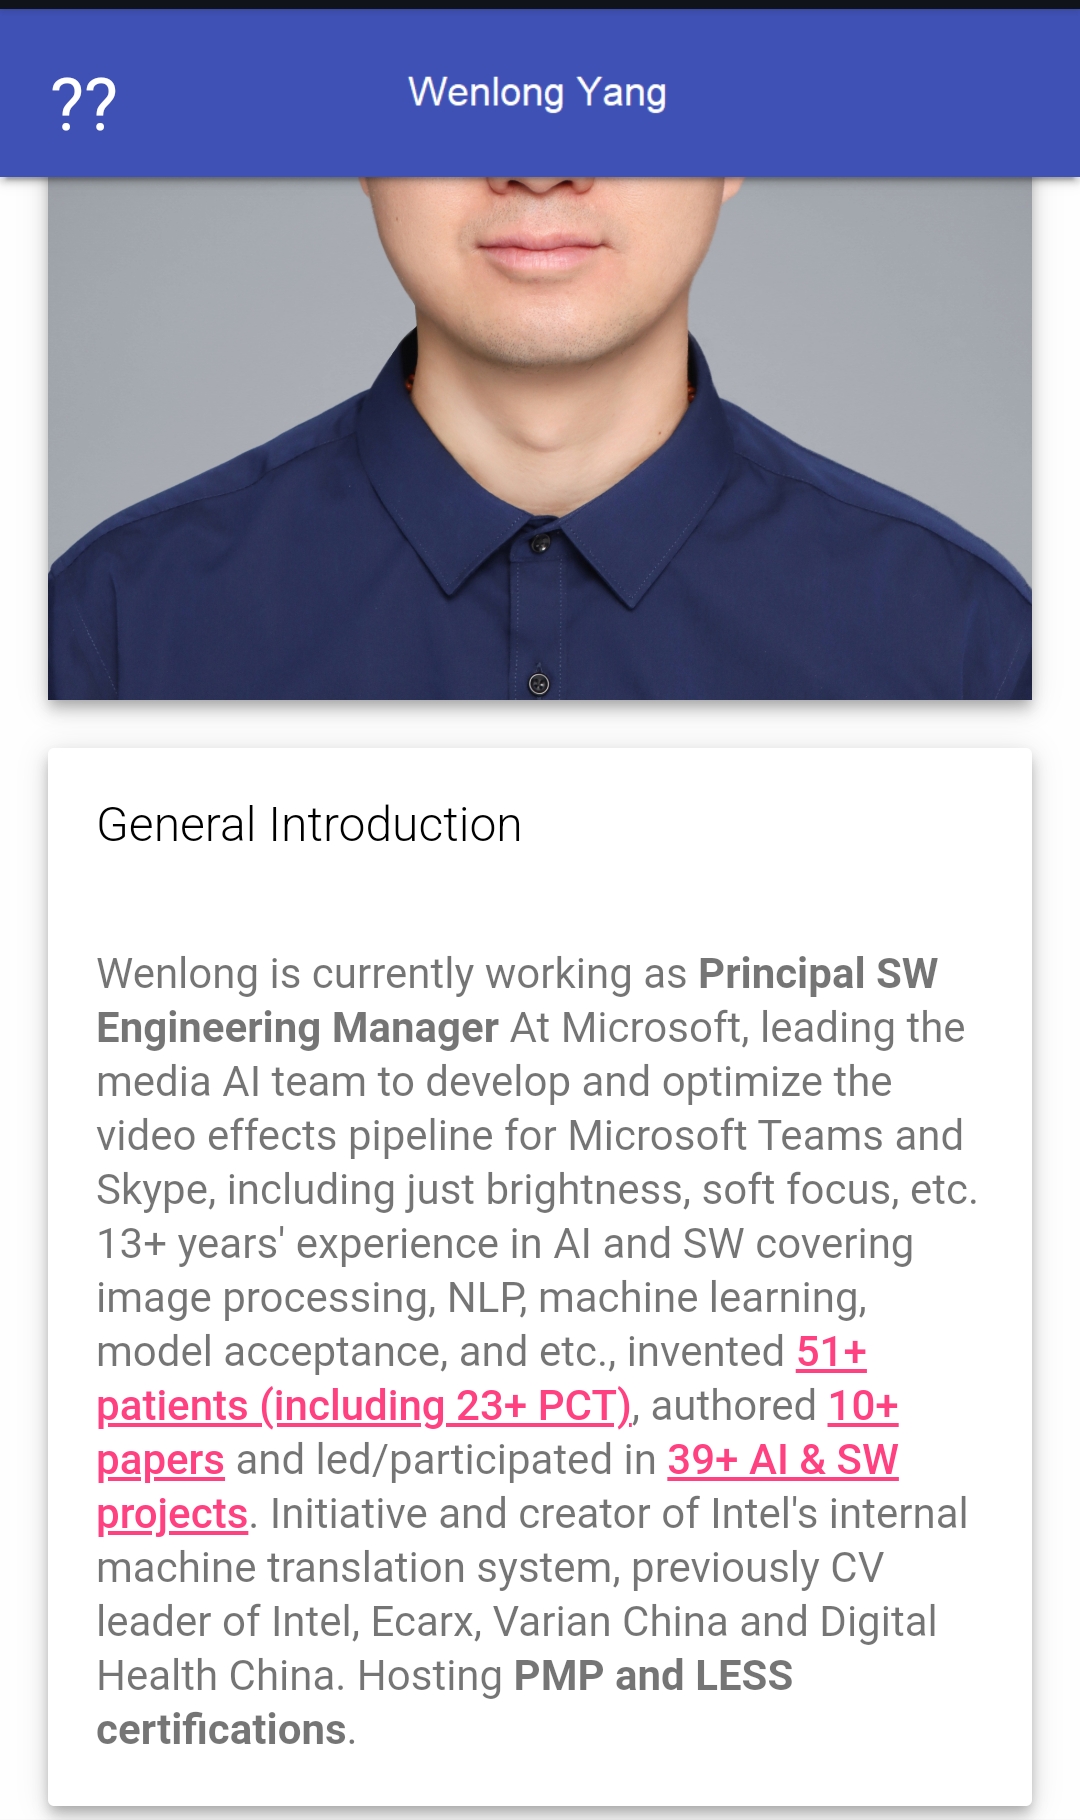Open the 39+ AI & SW projects link
Screen dimensions: 1080x1820
click(783, 1460)
